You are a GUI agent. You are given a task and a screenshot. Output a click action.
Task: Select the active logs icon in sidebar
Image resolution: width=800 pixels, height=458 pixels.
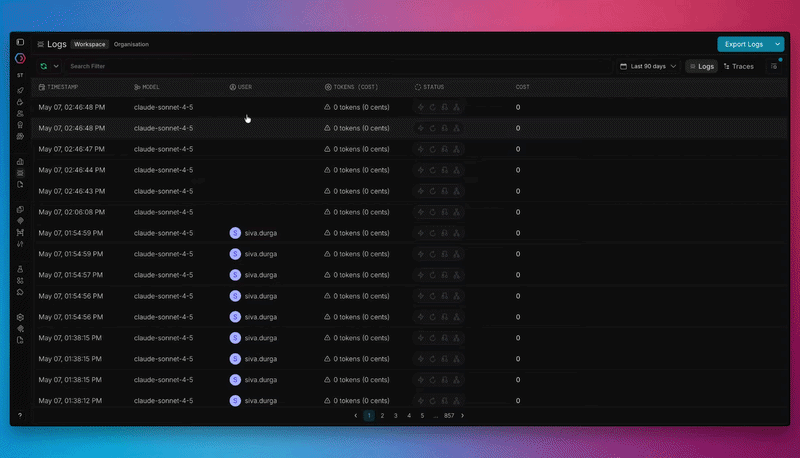pos(20,173)
